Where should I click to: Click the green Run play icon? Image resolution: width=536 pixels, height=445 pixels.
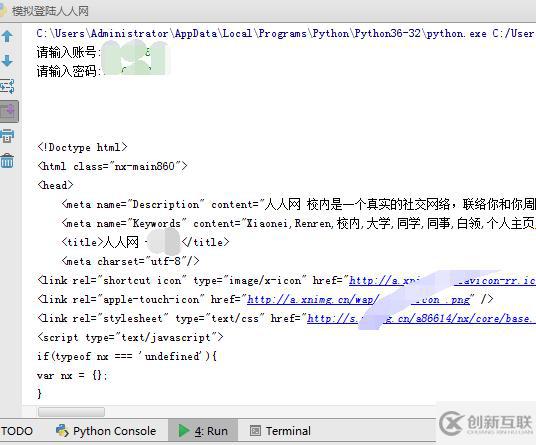[184, 431]
